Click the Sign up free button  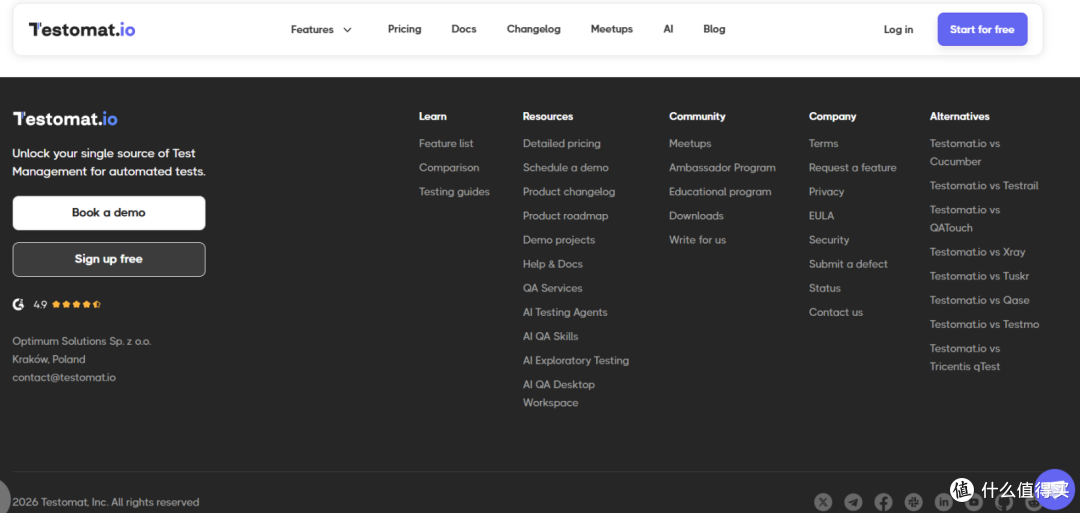pyautogui.click(x=109, y=260)
